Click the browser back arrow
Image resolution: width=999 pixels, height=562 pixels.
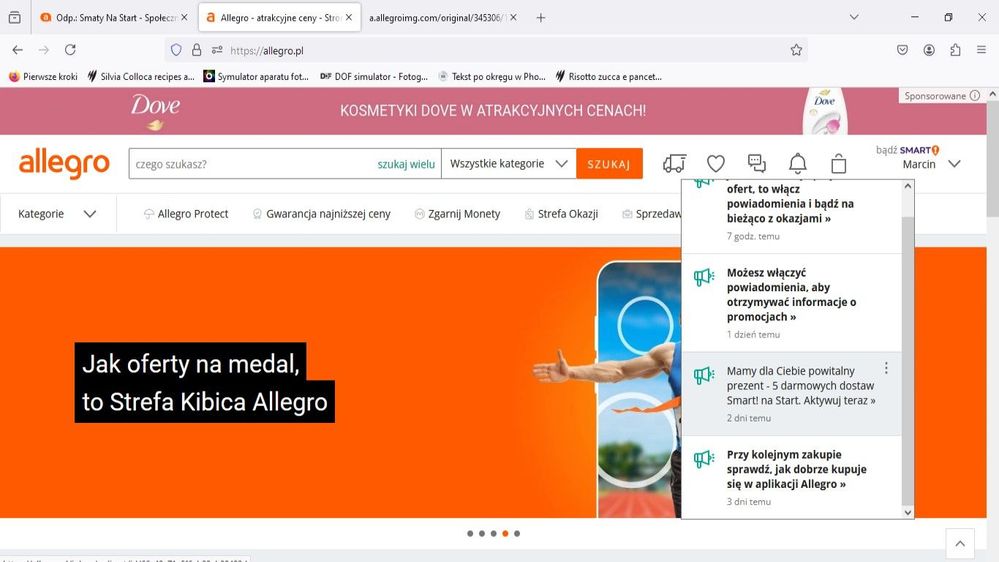coord(17,50)
